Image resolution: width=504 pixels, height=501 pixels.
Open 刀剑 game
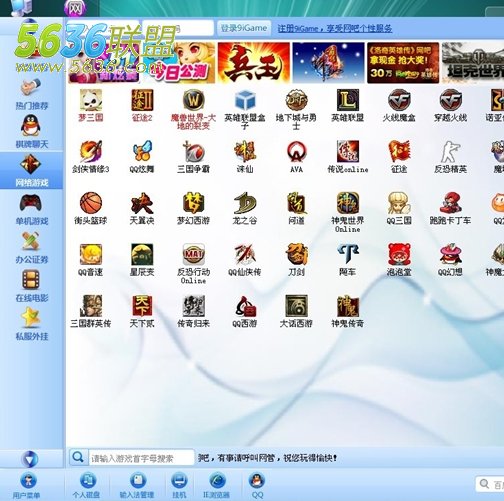pos(296,260)
